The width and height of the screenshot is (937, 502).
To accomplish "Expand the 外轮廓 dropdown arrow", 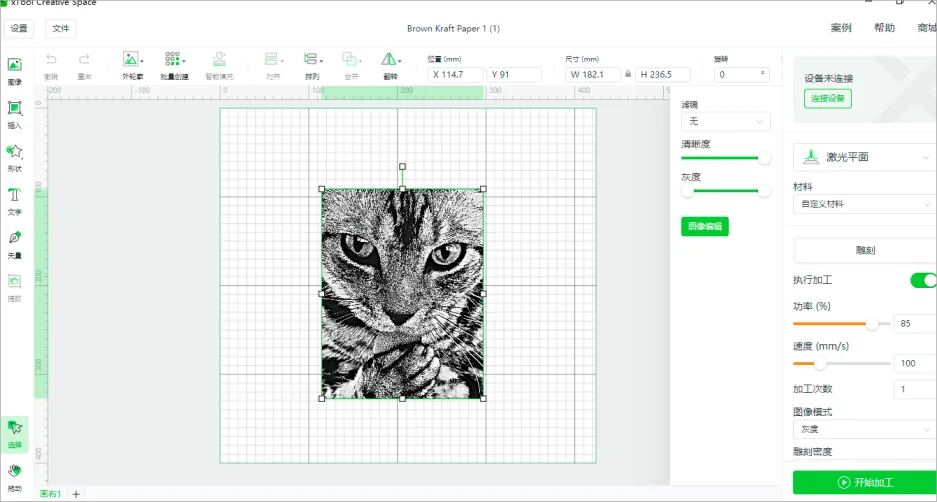I will tap(142, 61).
